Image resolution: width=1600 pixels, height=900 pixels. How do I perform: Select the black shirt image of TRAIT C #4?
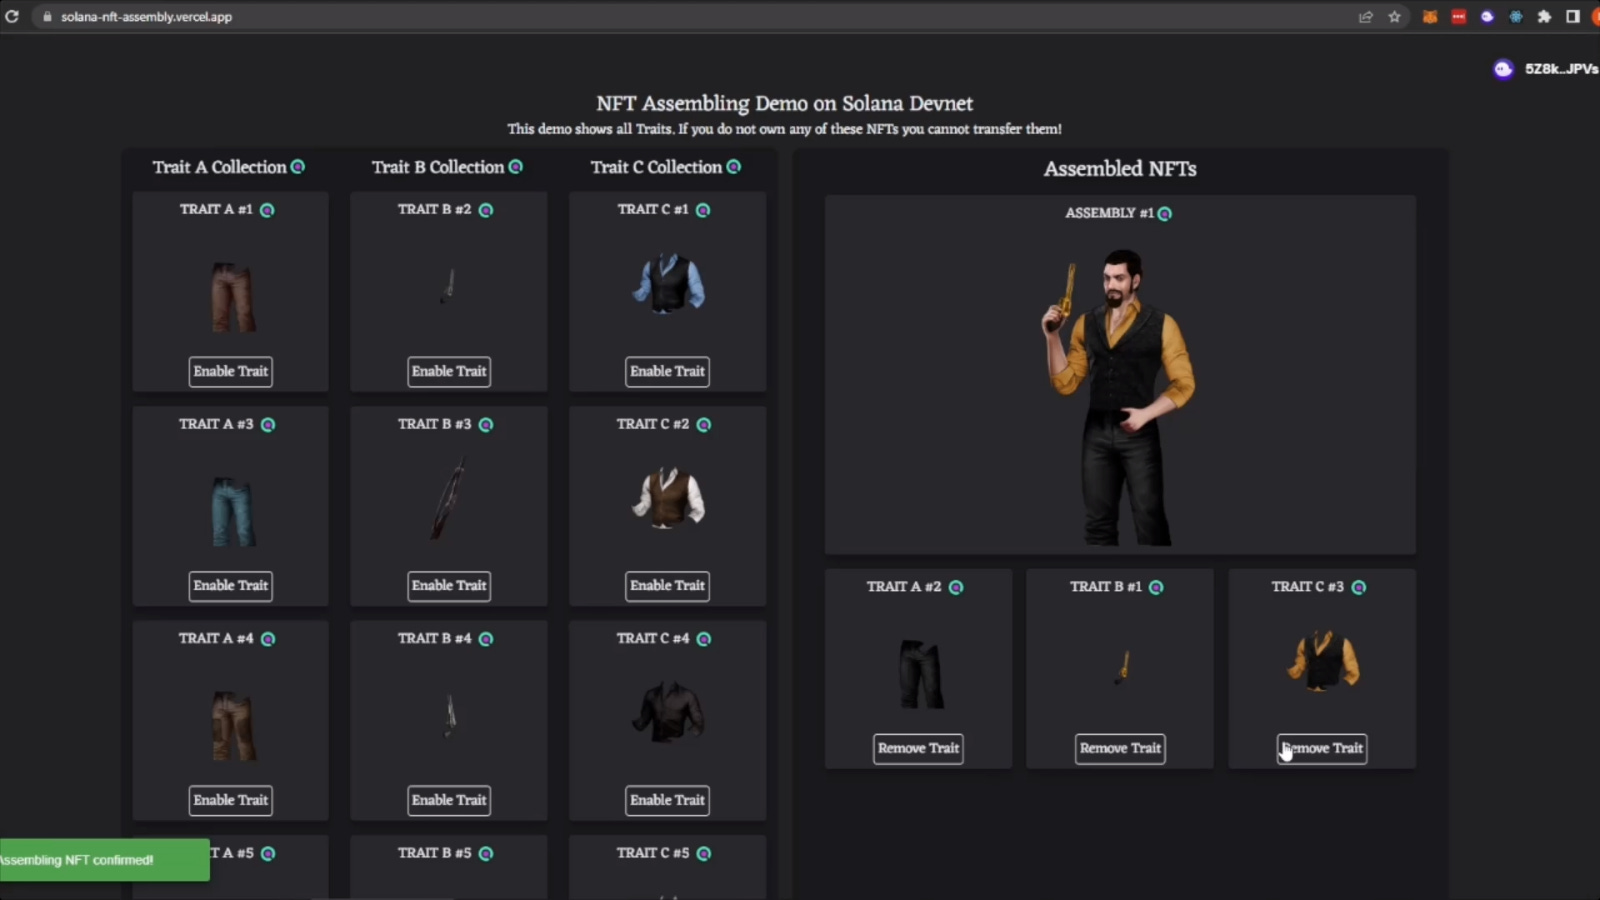(x=669, y=712)
